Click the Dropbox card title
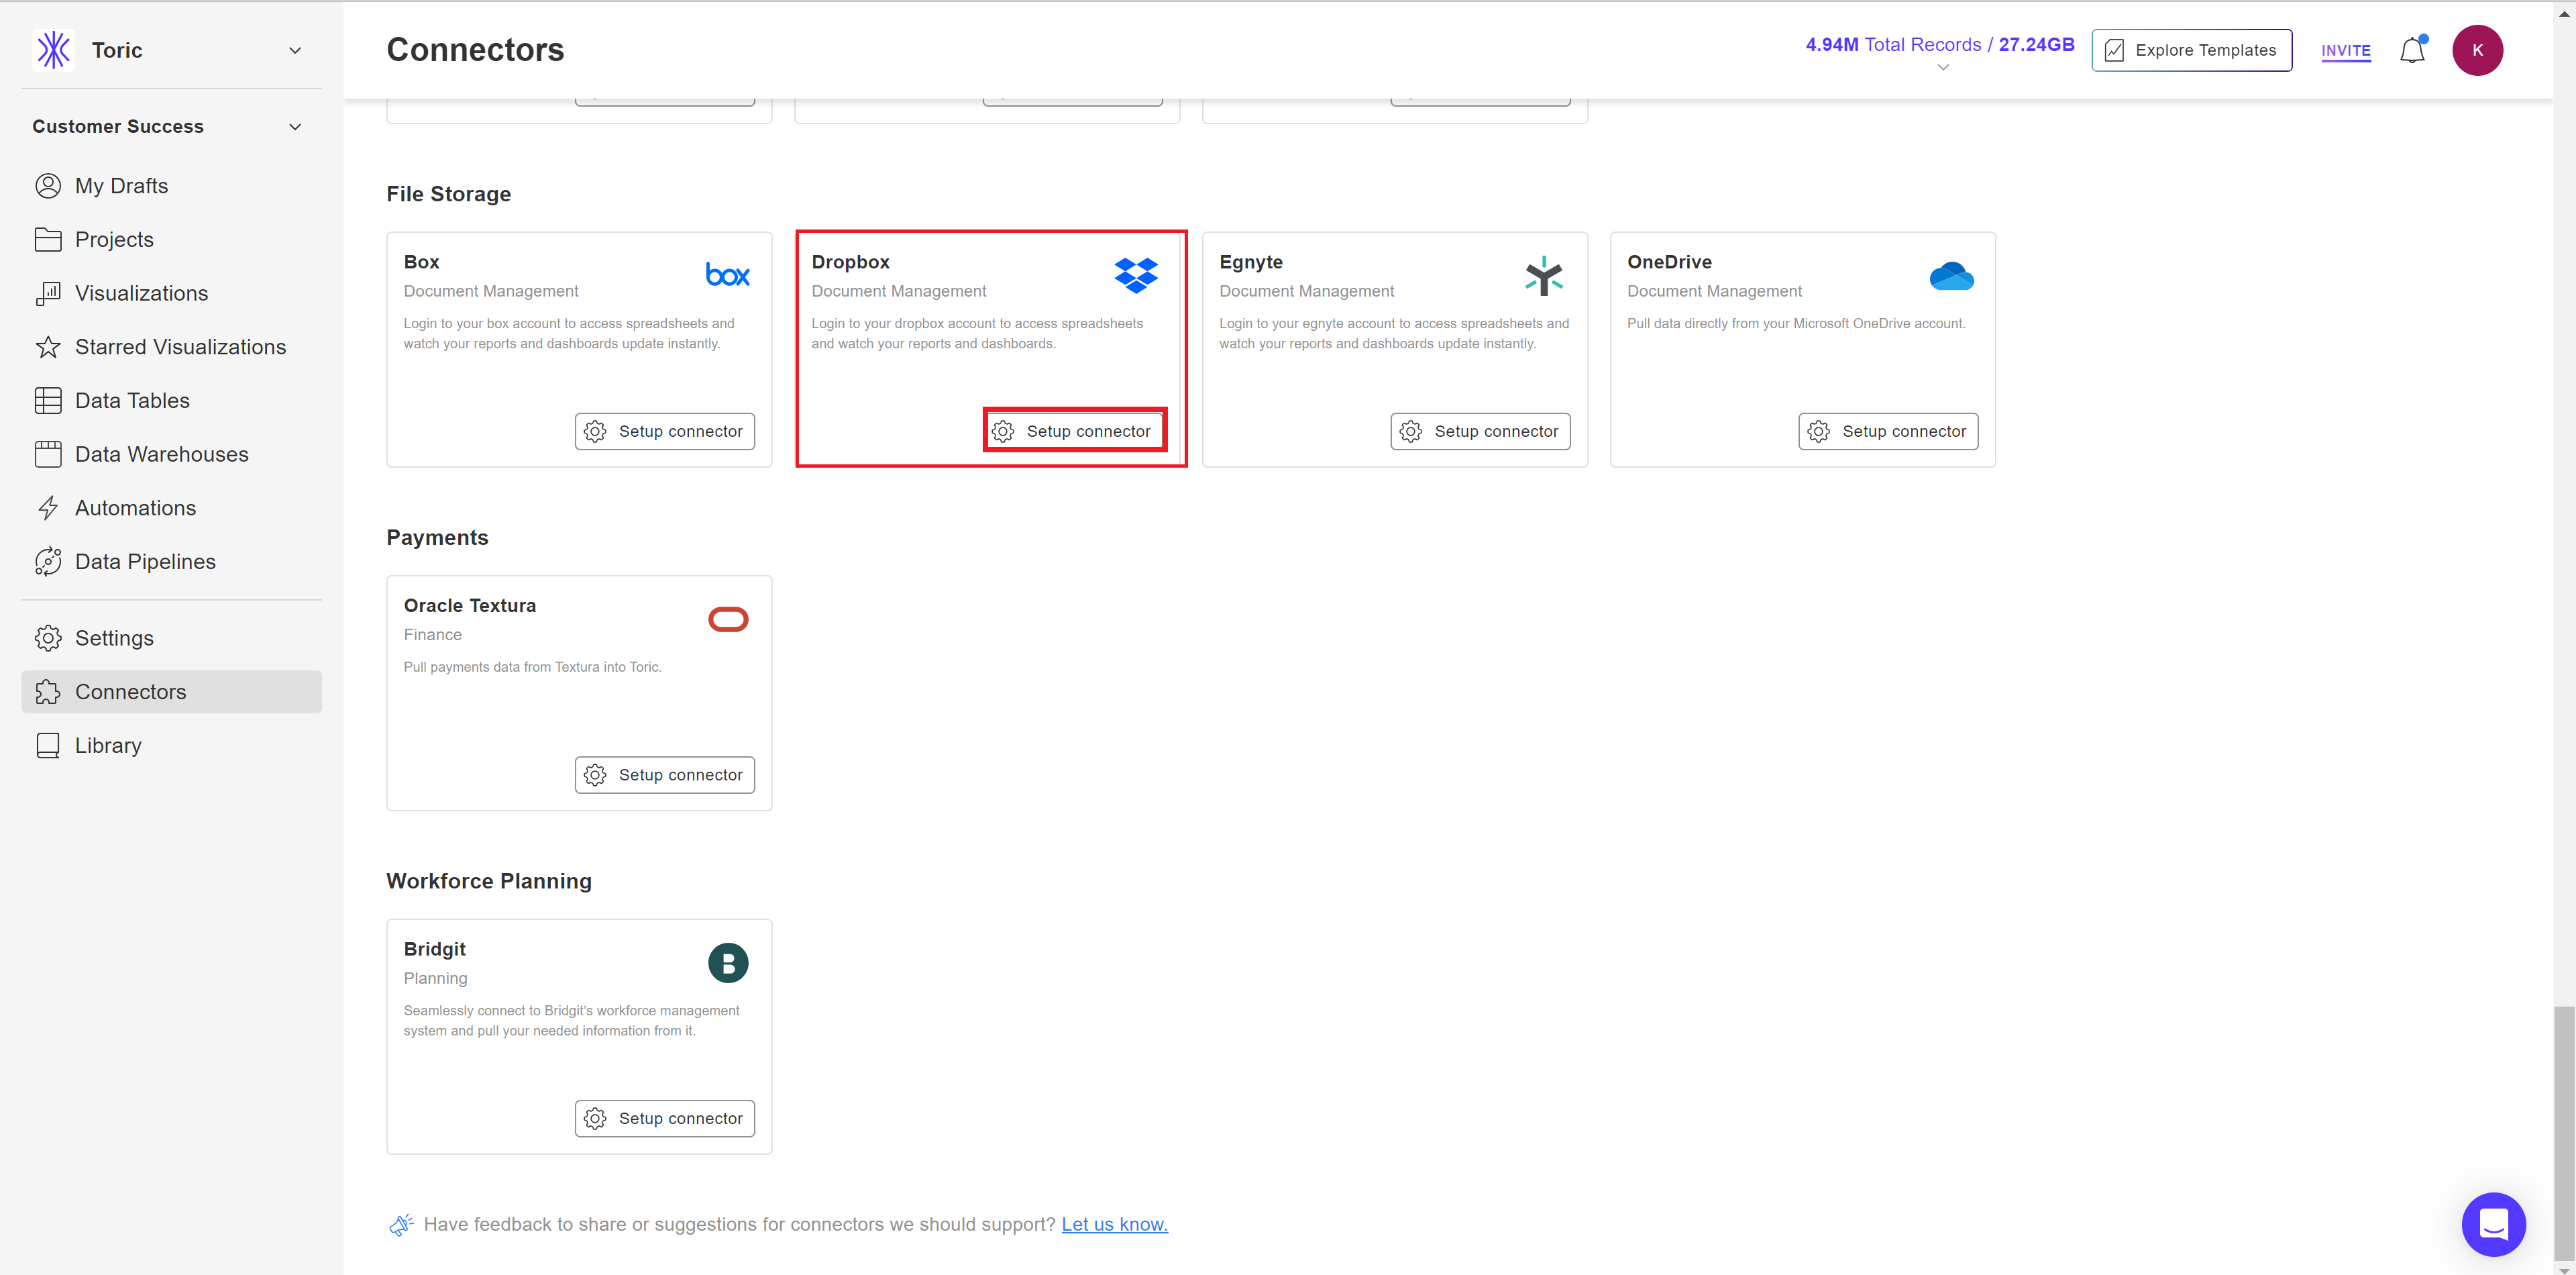2576x1275 pixels. pos(850,262)
